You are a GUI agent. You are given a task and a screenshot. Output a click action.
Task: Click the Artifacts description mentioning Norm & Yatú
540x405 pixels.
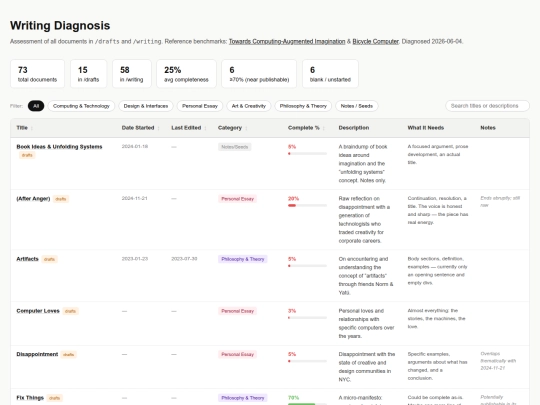pos(366,276)
